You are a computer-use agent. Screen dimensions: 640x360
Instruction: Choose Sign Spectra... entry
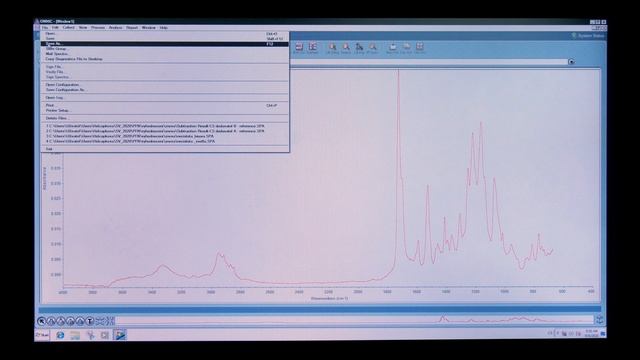[164, 77]
